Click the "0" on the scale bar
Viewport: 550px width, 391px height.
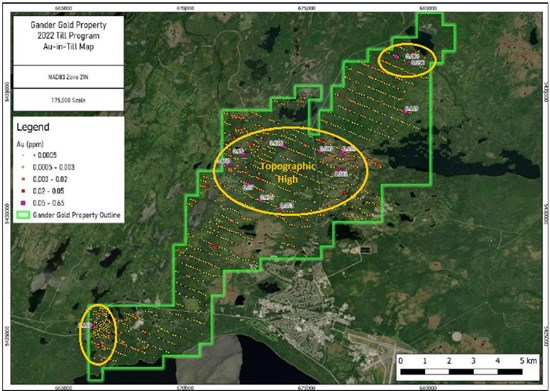[x=401, y=361]
